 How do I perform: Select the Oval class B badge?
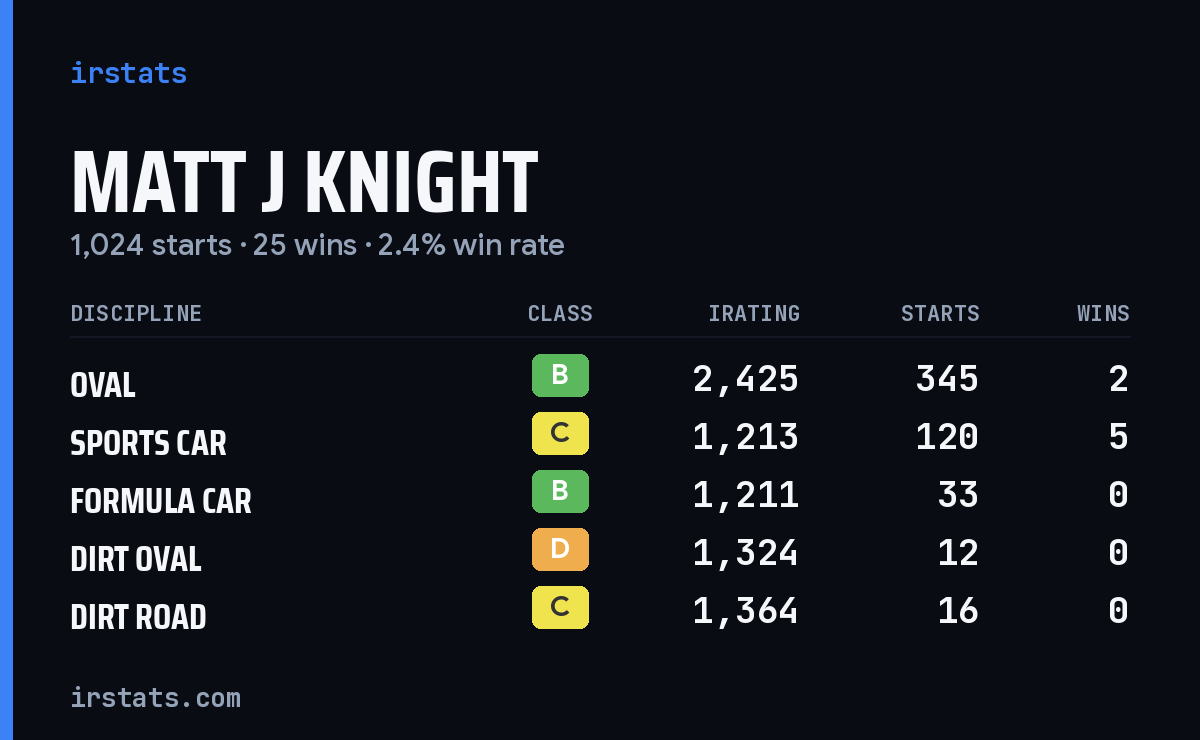click(x=560, y=376)
